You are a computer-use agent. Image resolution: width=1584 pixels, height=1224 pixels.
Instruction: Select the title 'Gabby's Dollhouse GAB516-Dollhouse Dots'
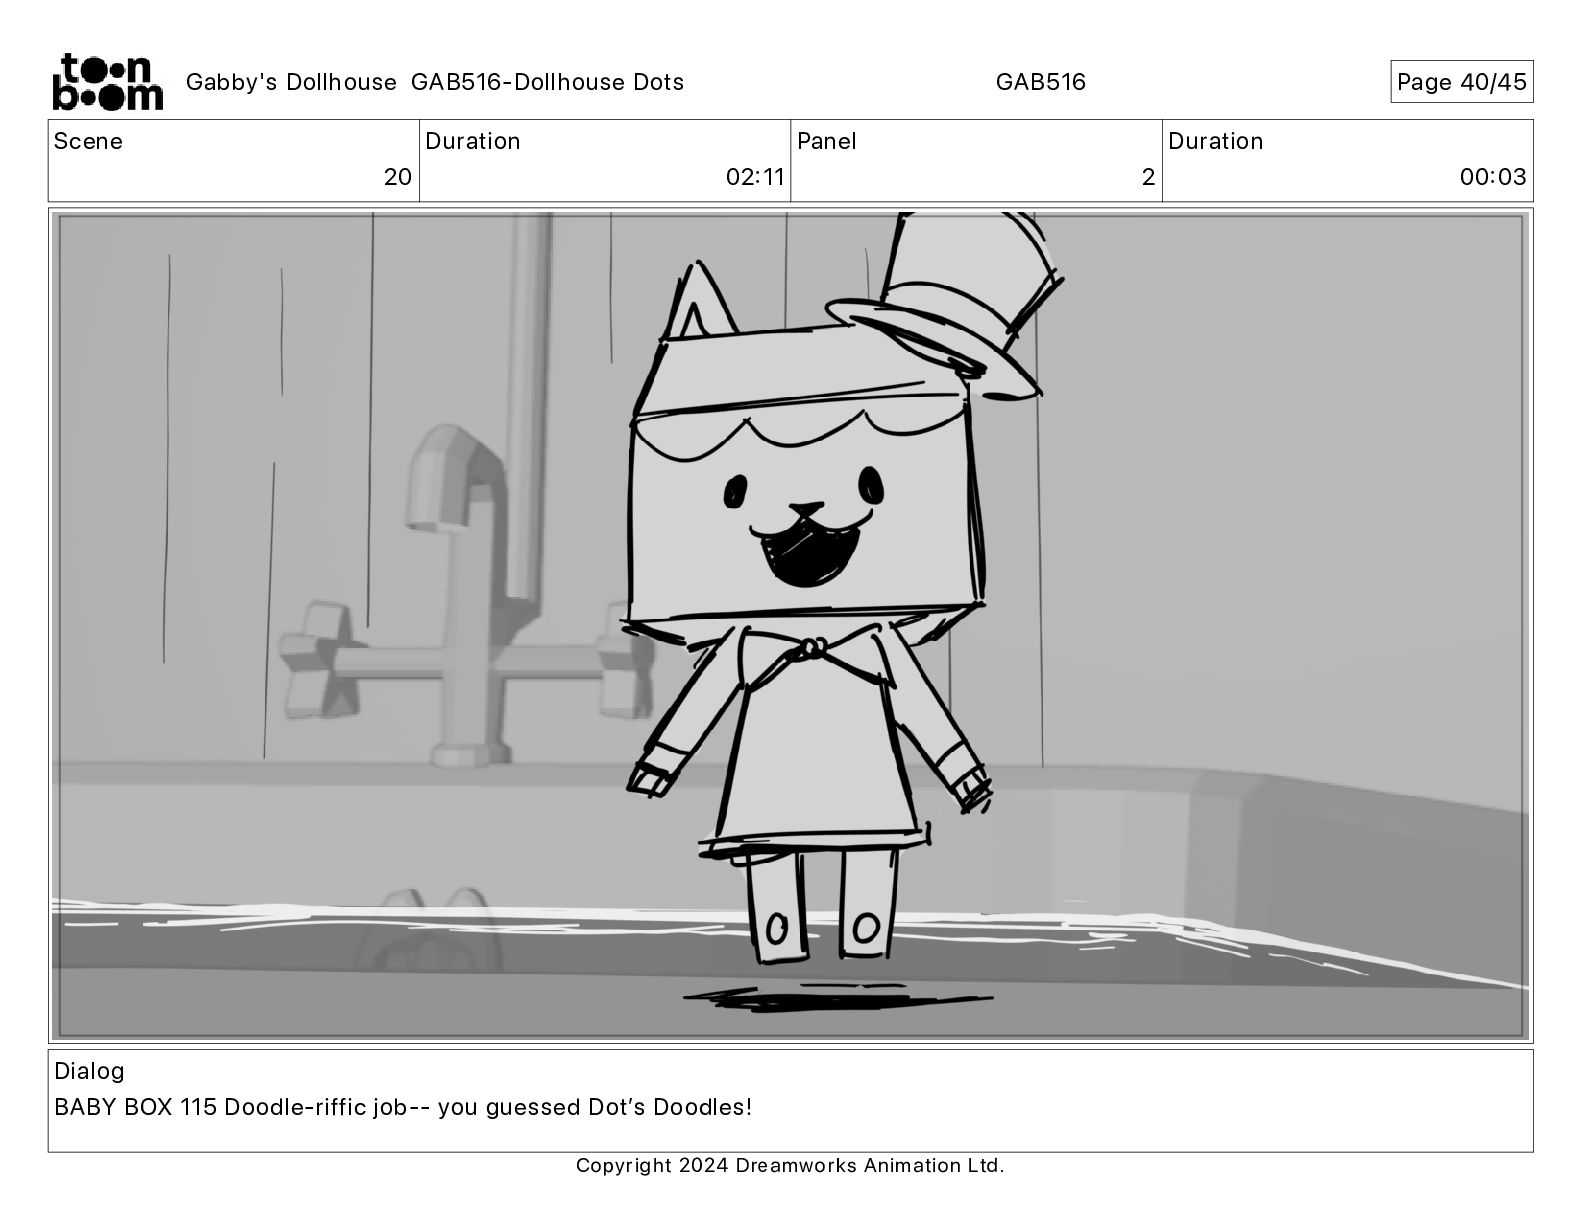435,82
